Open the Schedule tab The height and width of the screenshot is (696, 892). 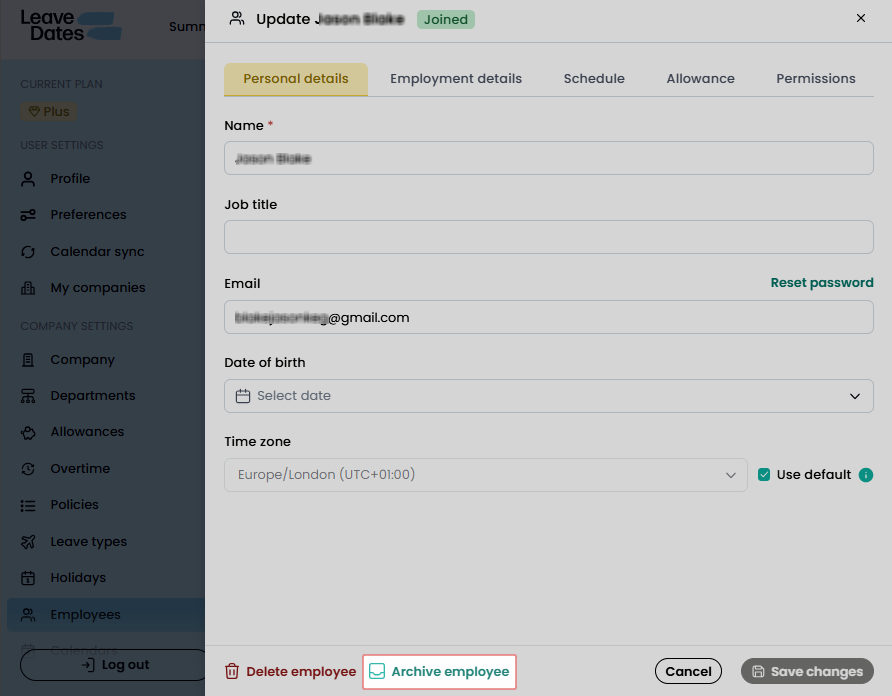[594, 79]
